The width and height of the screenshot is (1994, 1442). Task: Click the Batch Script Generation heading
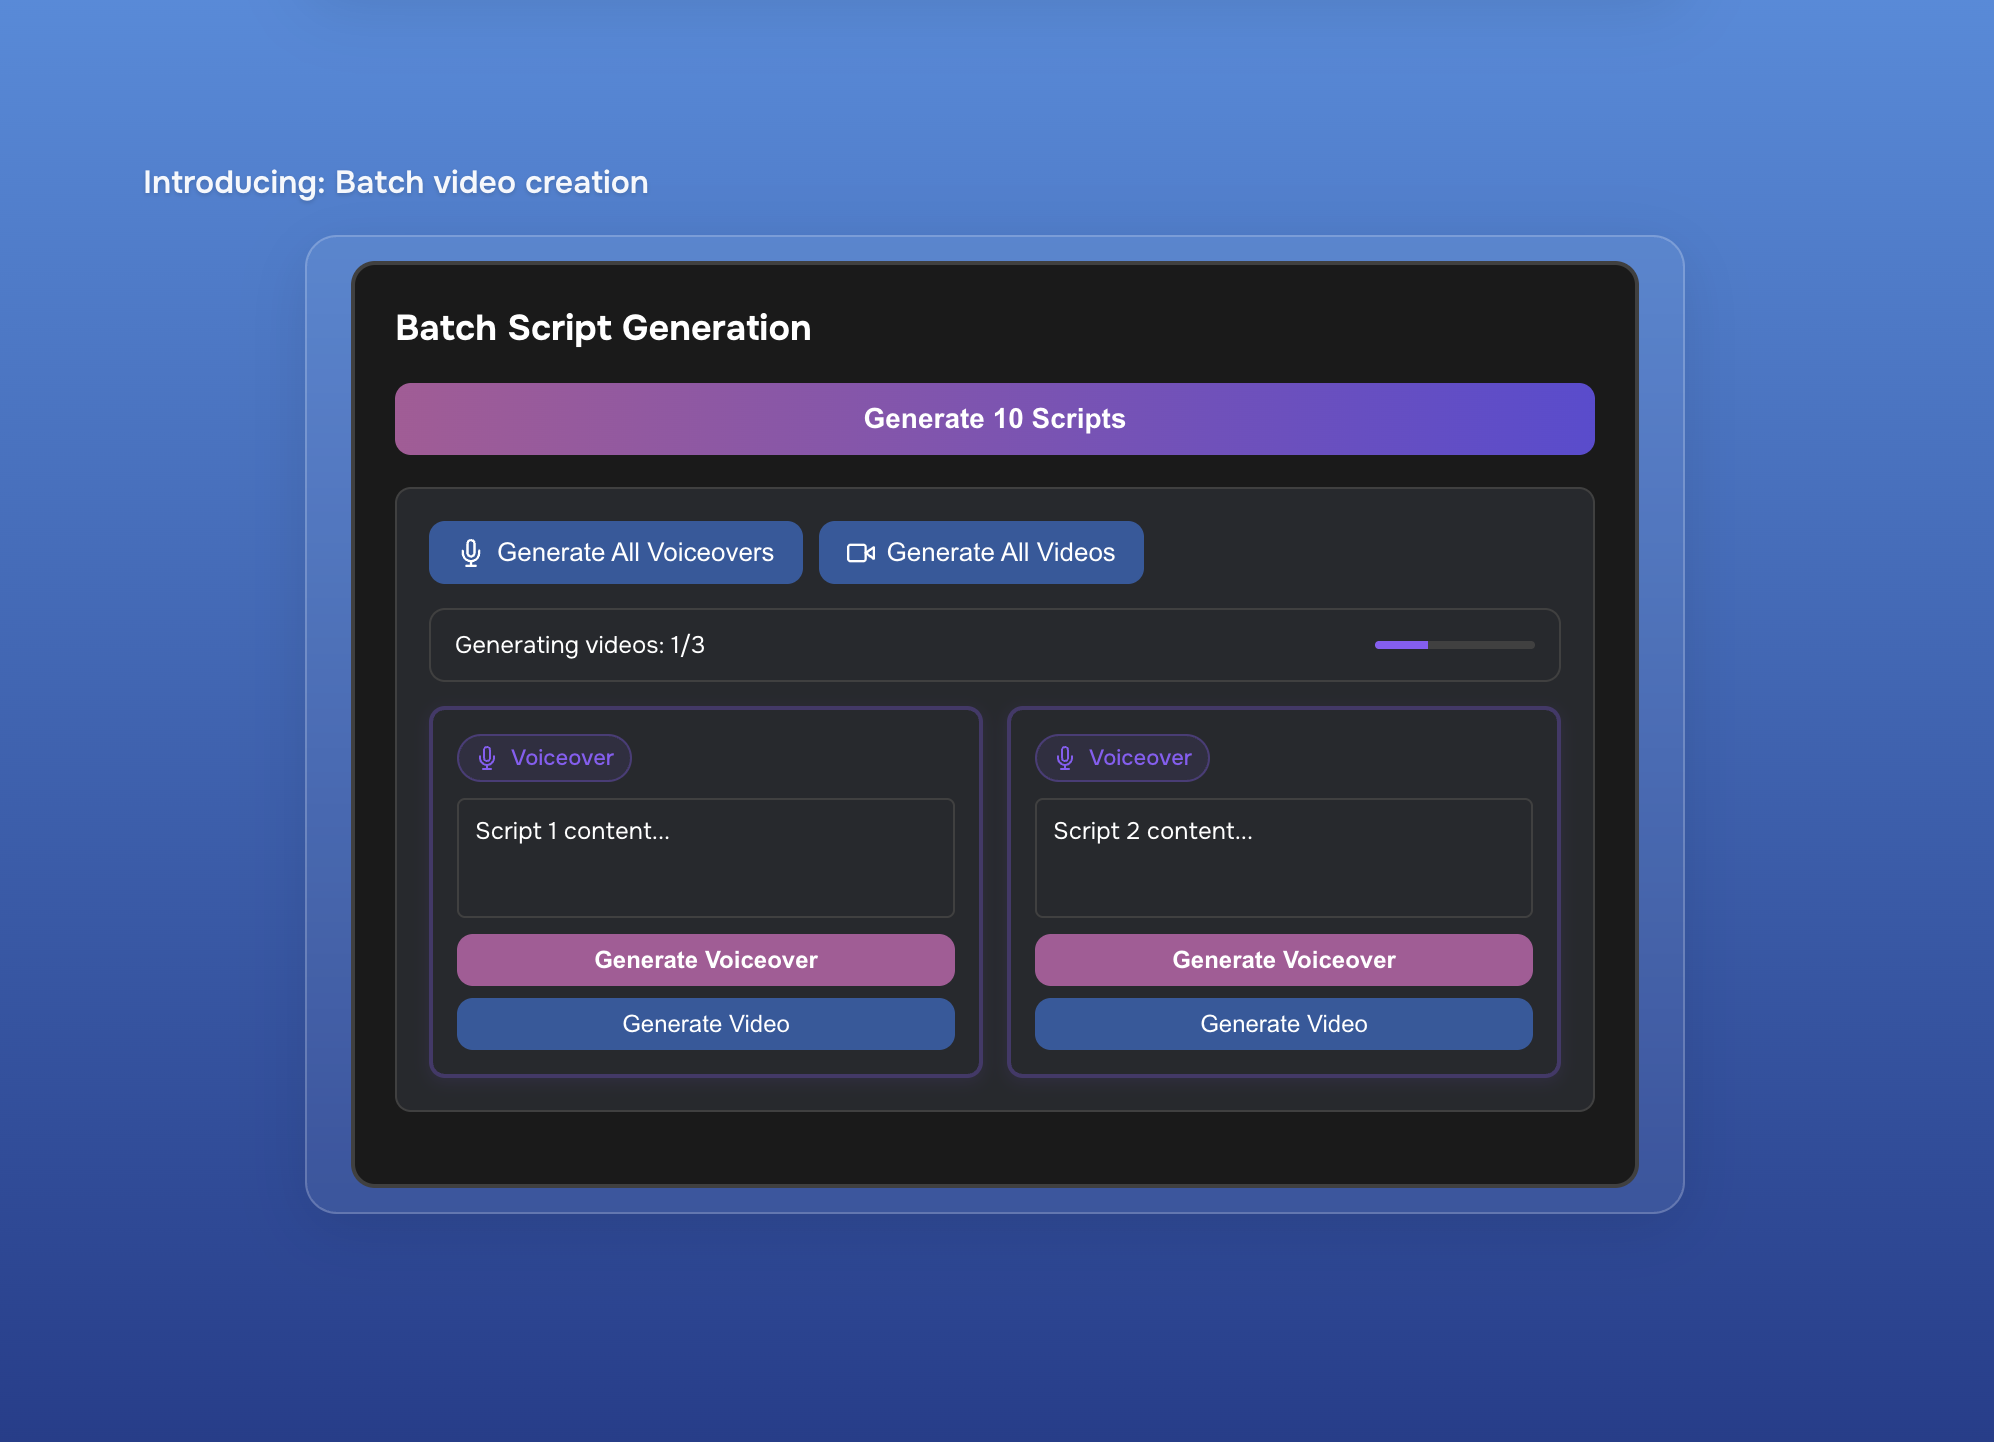tap(603, 327)
